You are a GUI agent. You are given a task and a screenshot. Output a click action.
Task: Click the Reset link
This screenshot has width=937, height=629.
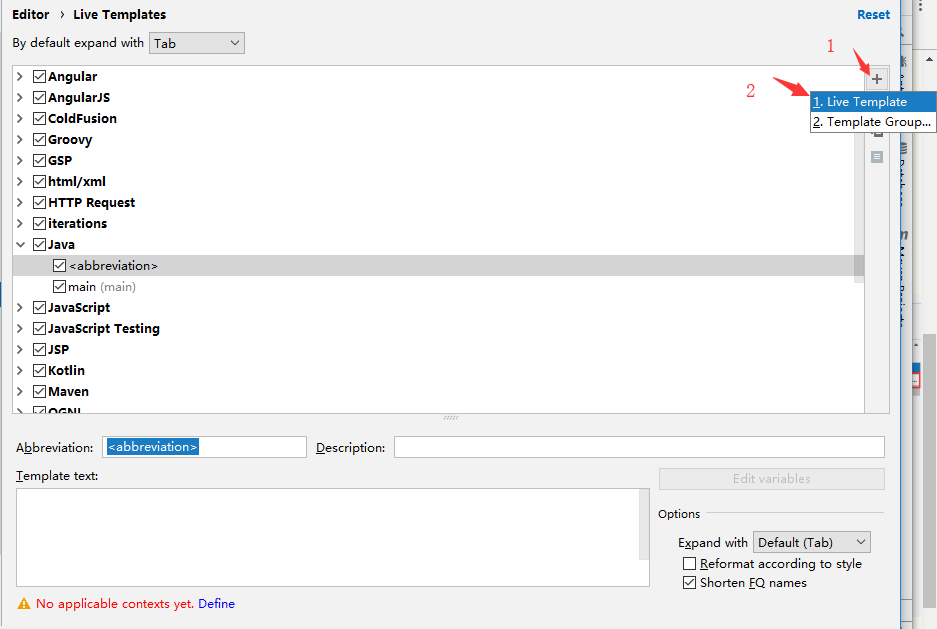[x=873, y=14]
